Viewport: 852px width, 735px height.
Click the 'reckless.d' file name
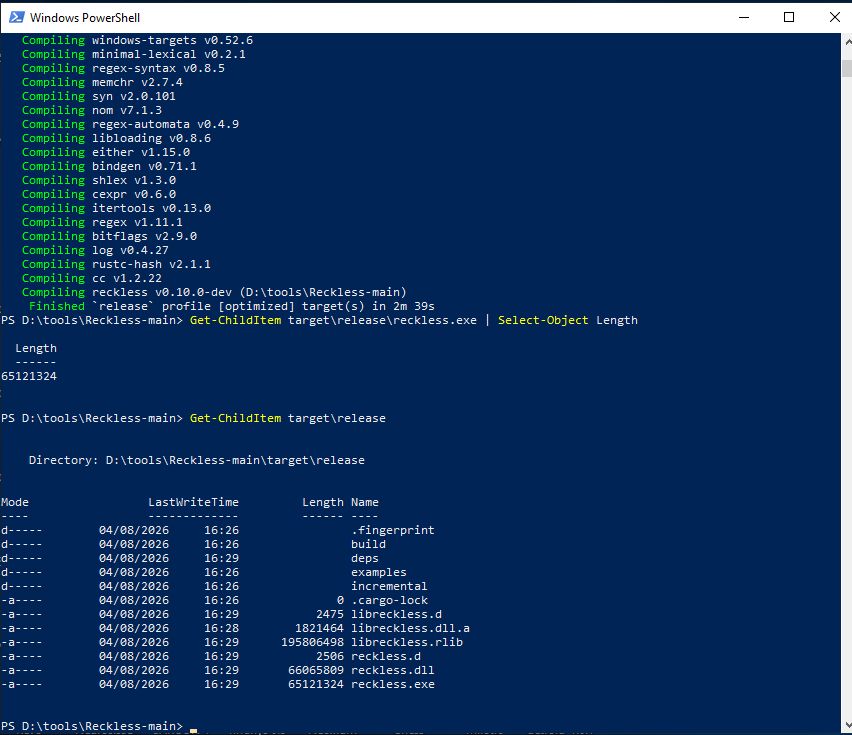pyautogui.click(x=386, y=656)
